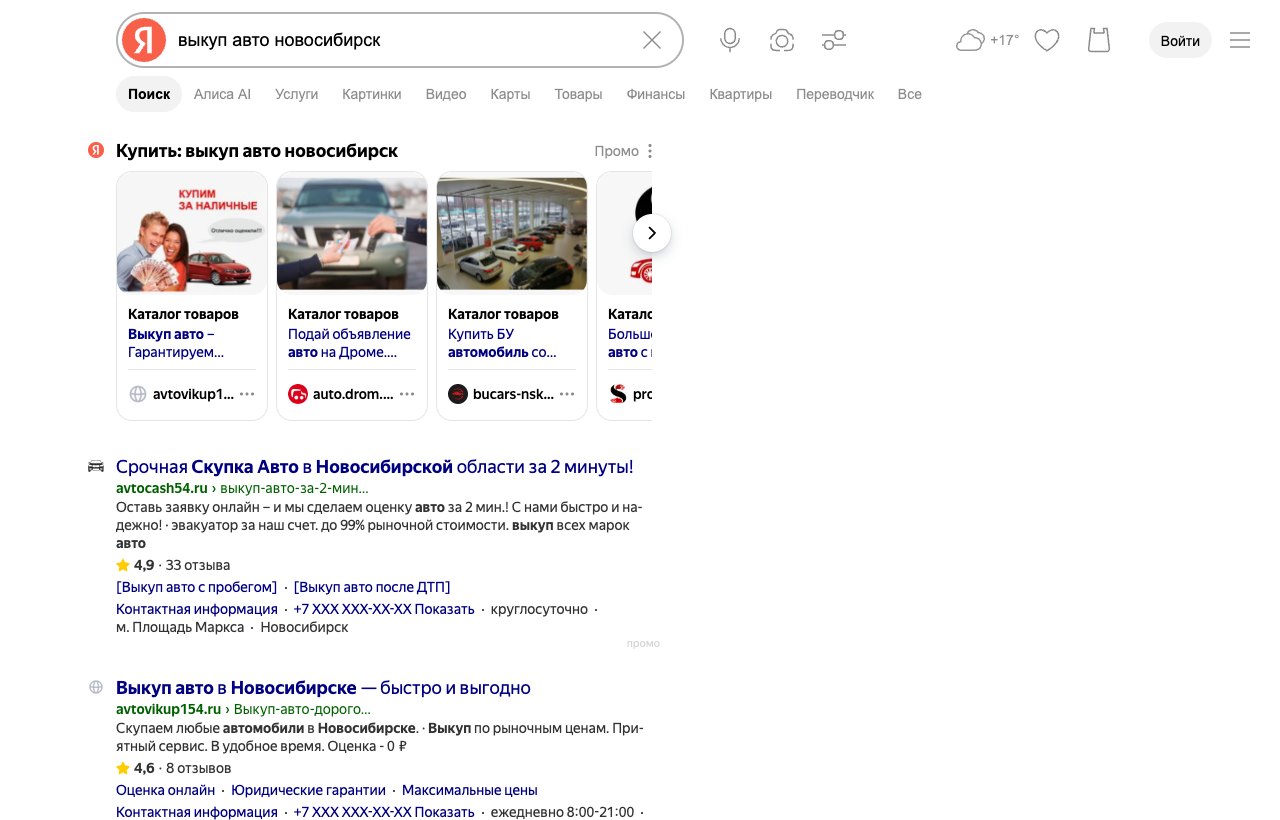Open the Максимальные цены sitelink

tap(470, 790)
